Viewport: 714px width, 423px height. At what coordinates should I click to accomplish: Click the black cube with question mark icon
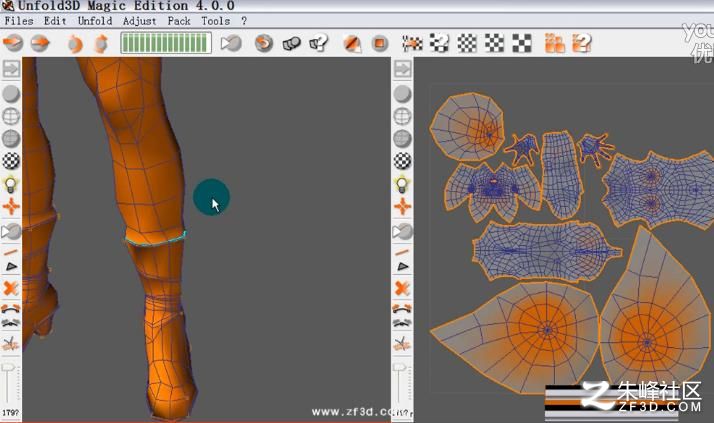point(319,43)
